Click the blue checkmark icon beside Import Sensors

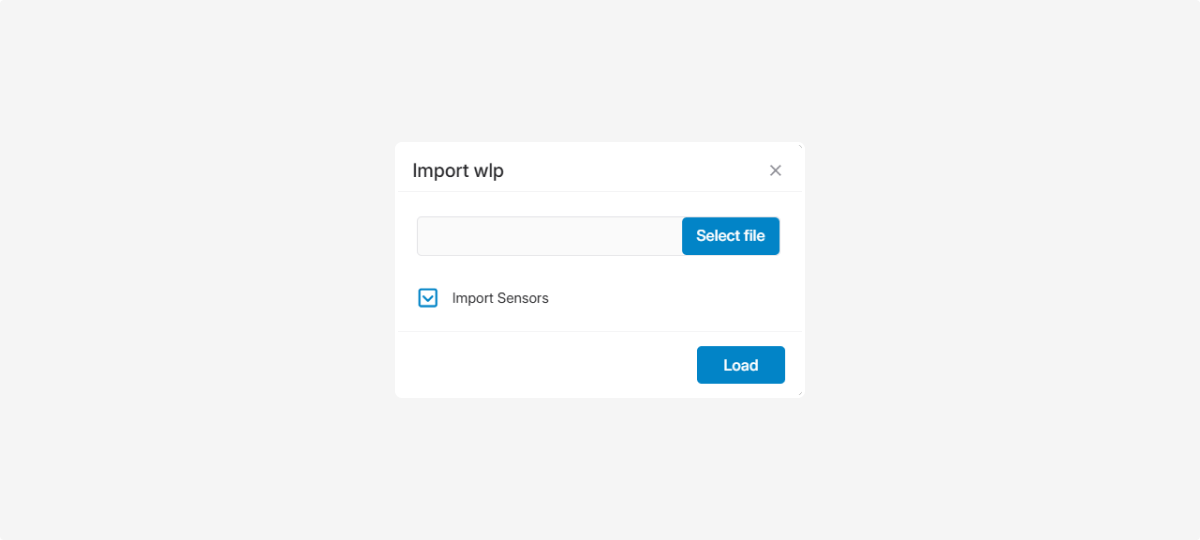point(428,298)
